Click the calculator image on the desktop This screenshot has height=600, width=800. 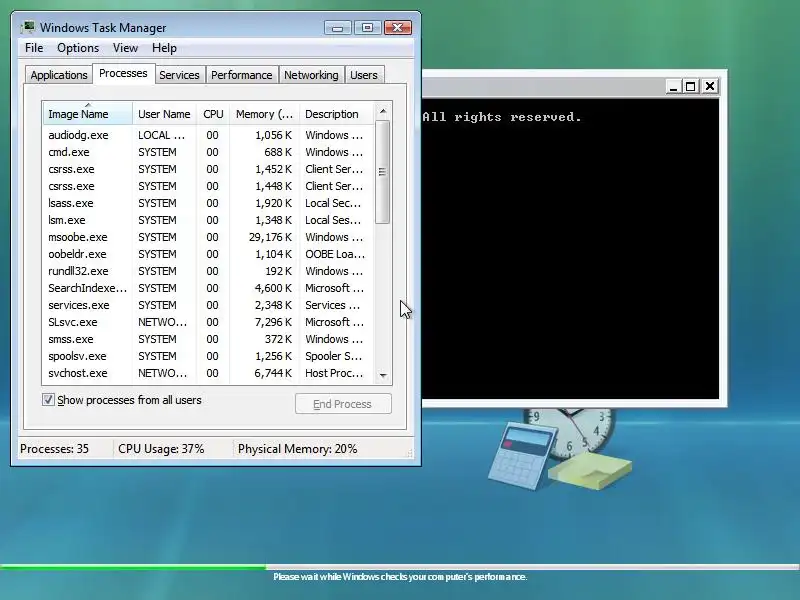[x=521, y=456]
